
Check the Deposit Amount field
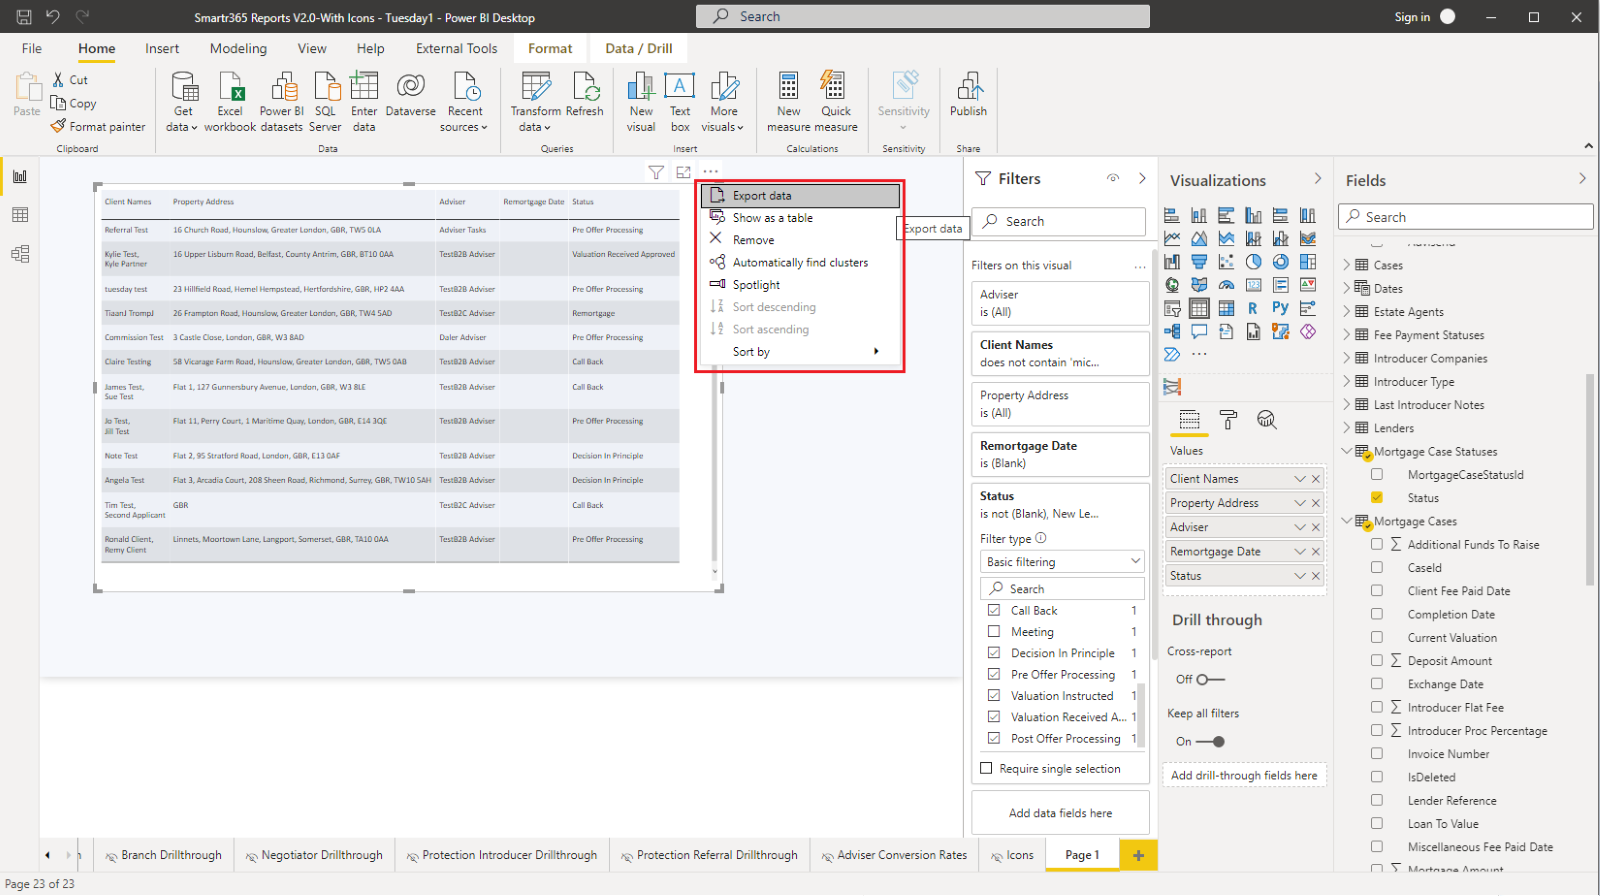point(1377,660)
